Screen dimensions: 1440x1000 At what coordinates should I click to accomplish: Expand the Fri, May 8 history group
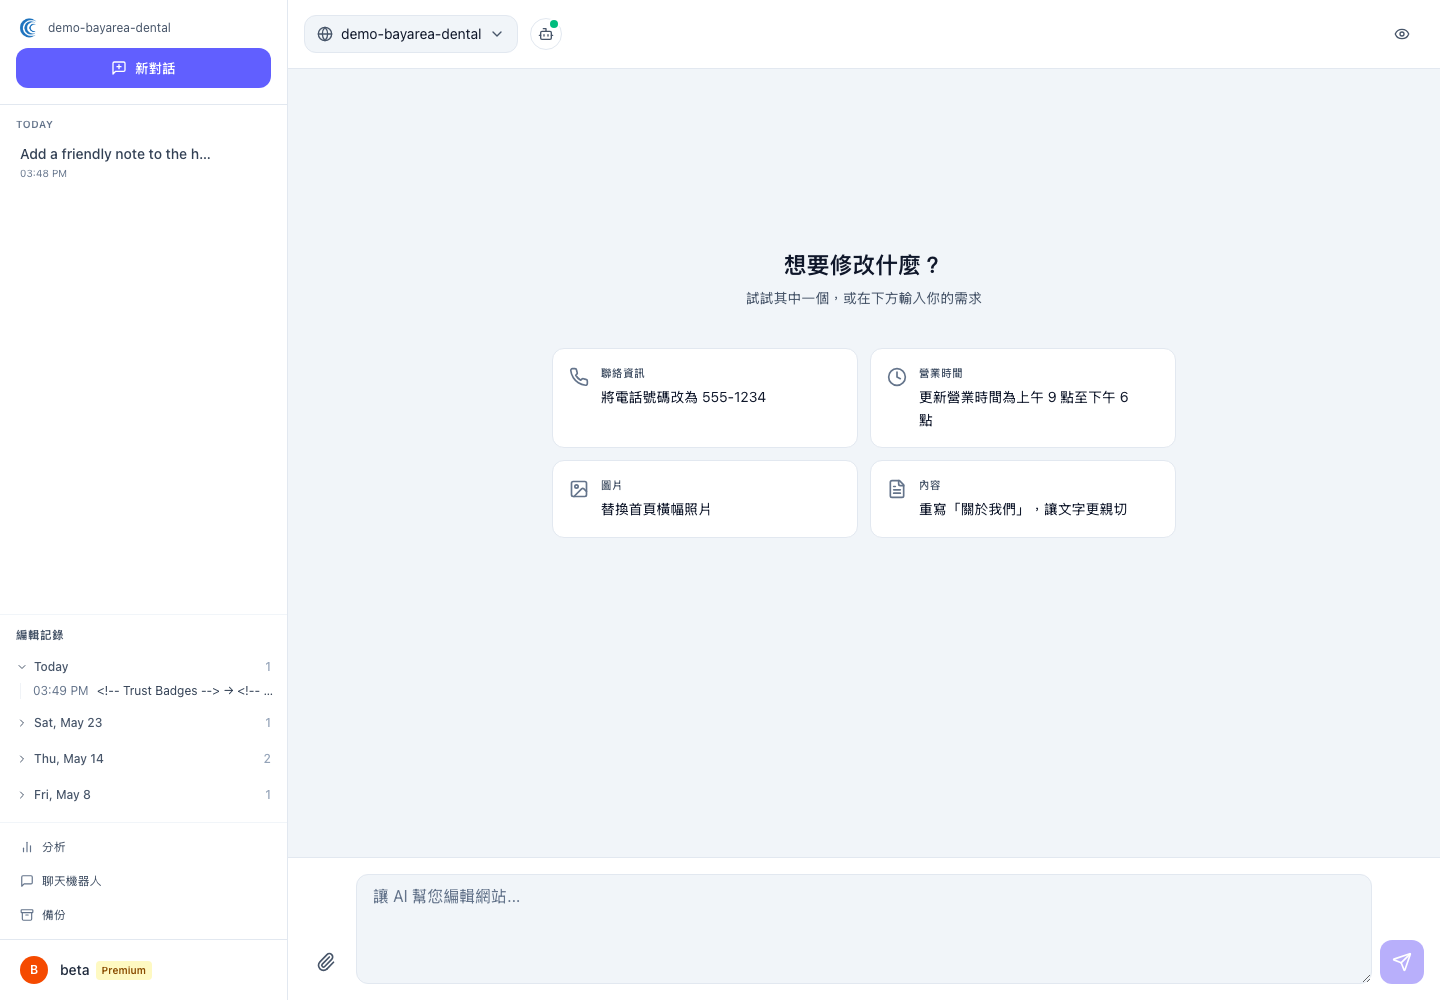tap(143, 795)
